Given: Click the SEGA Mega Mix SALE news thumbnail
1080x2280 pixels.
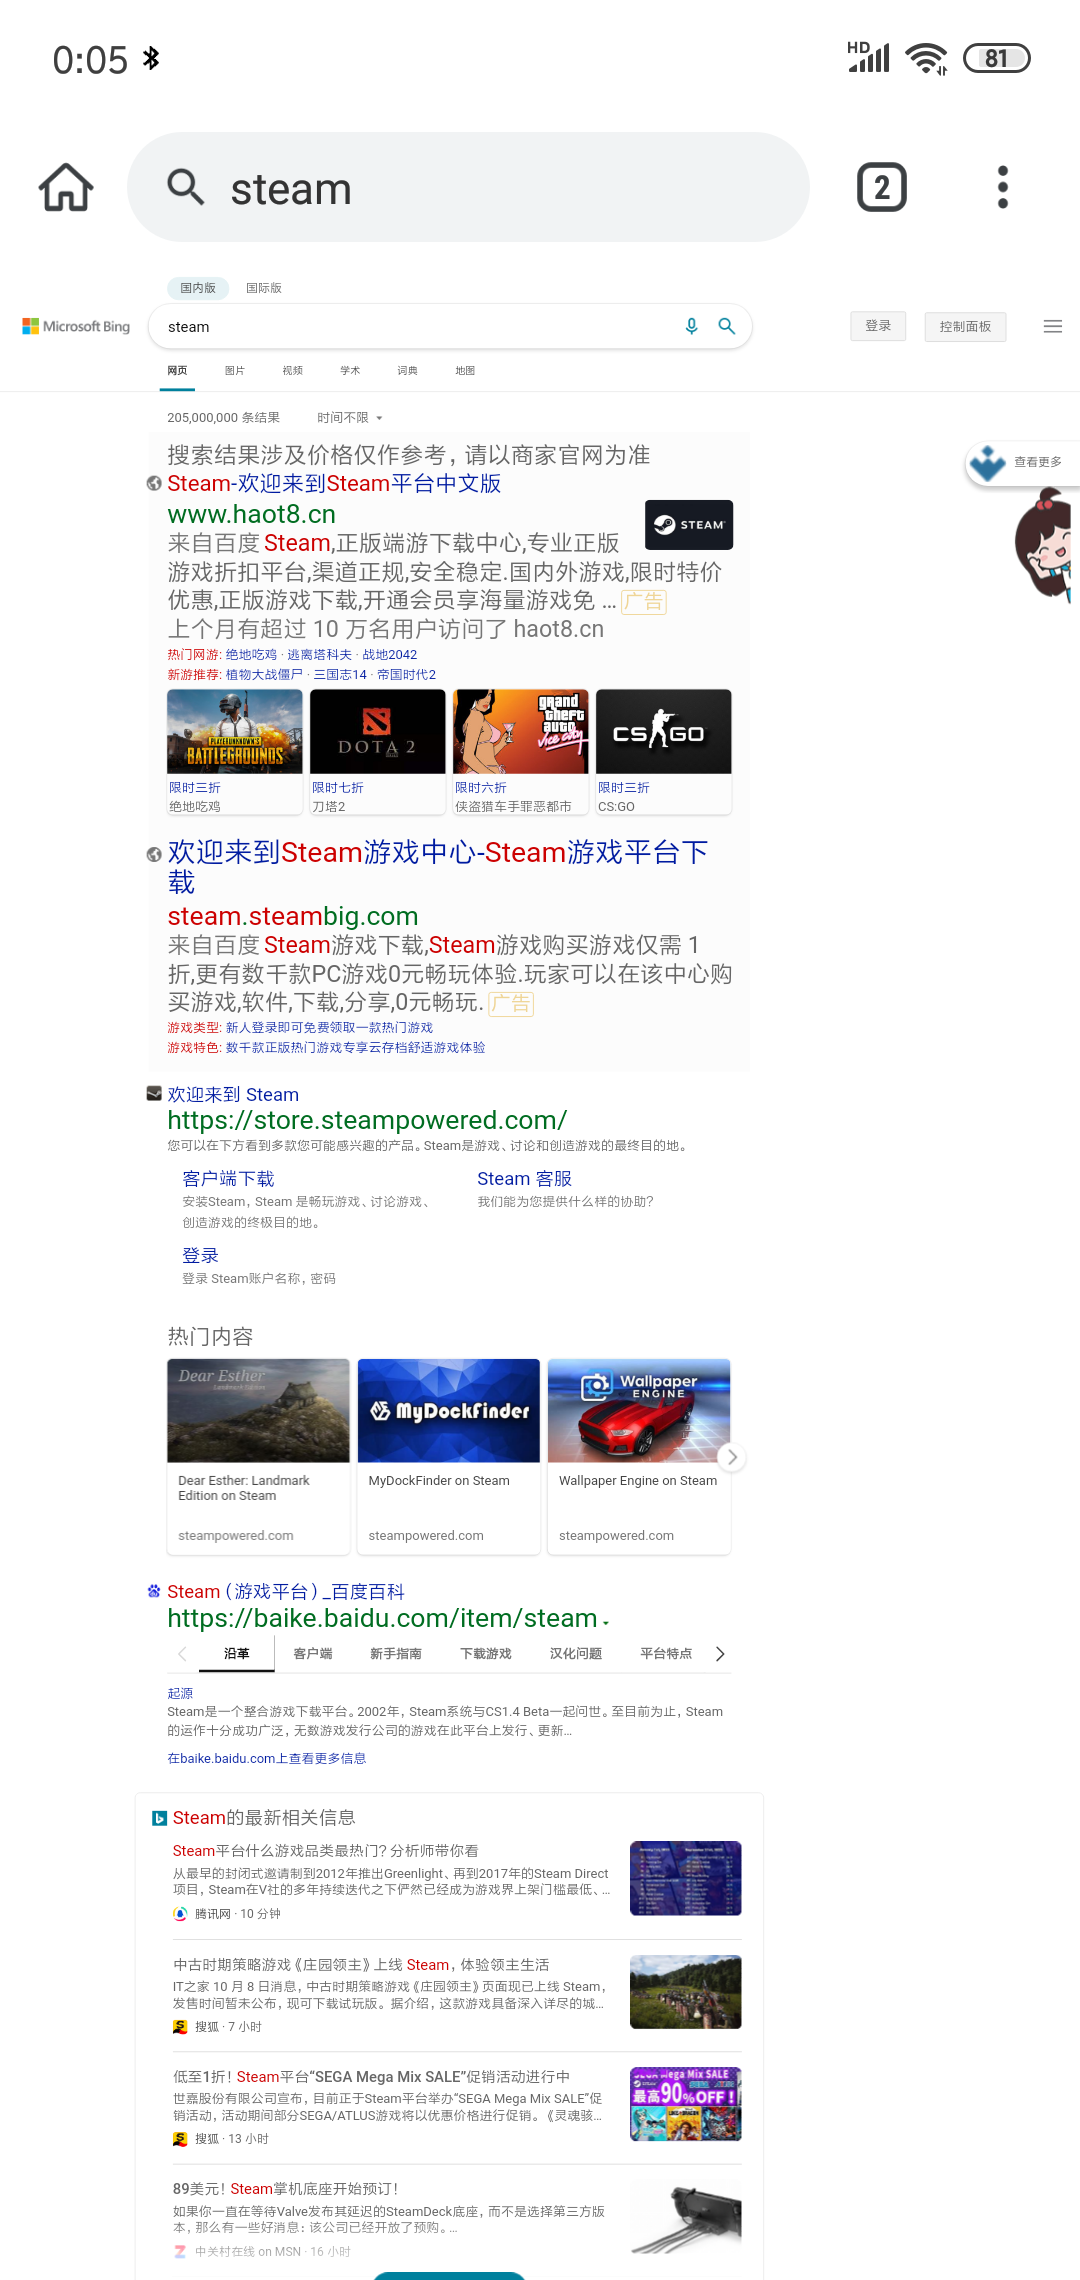Looking at the screenshot, I should pos(686,2104).
